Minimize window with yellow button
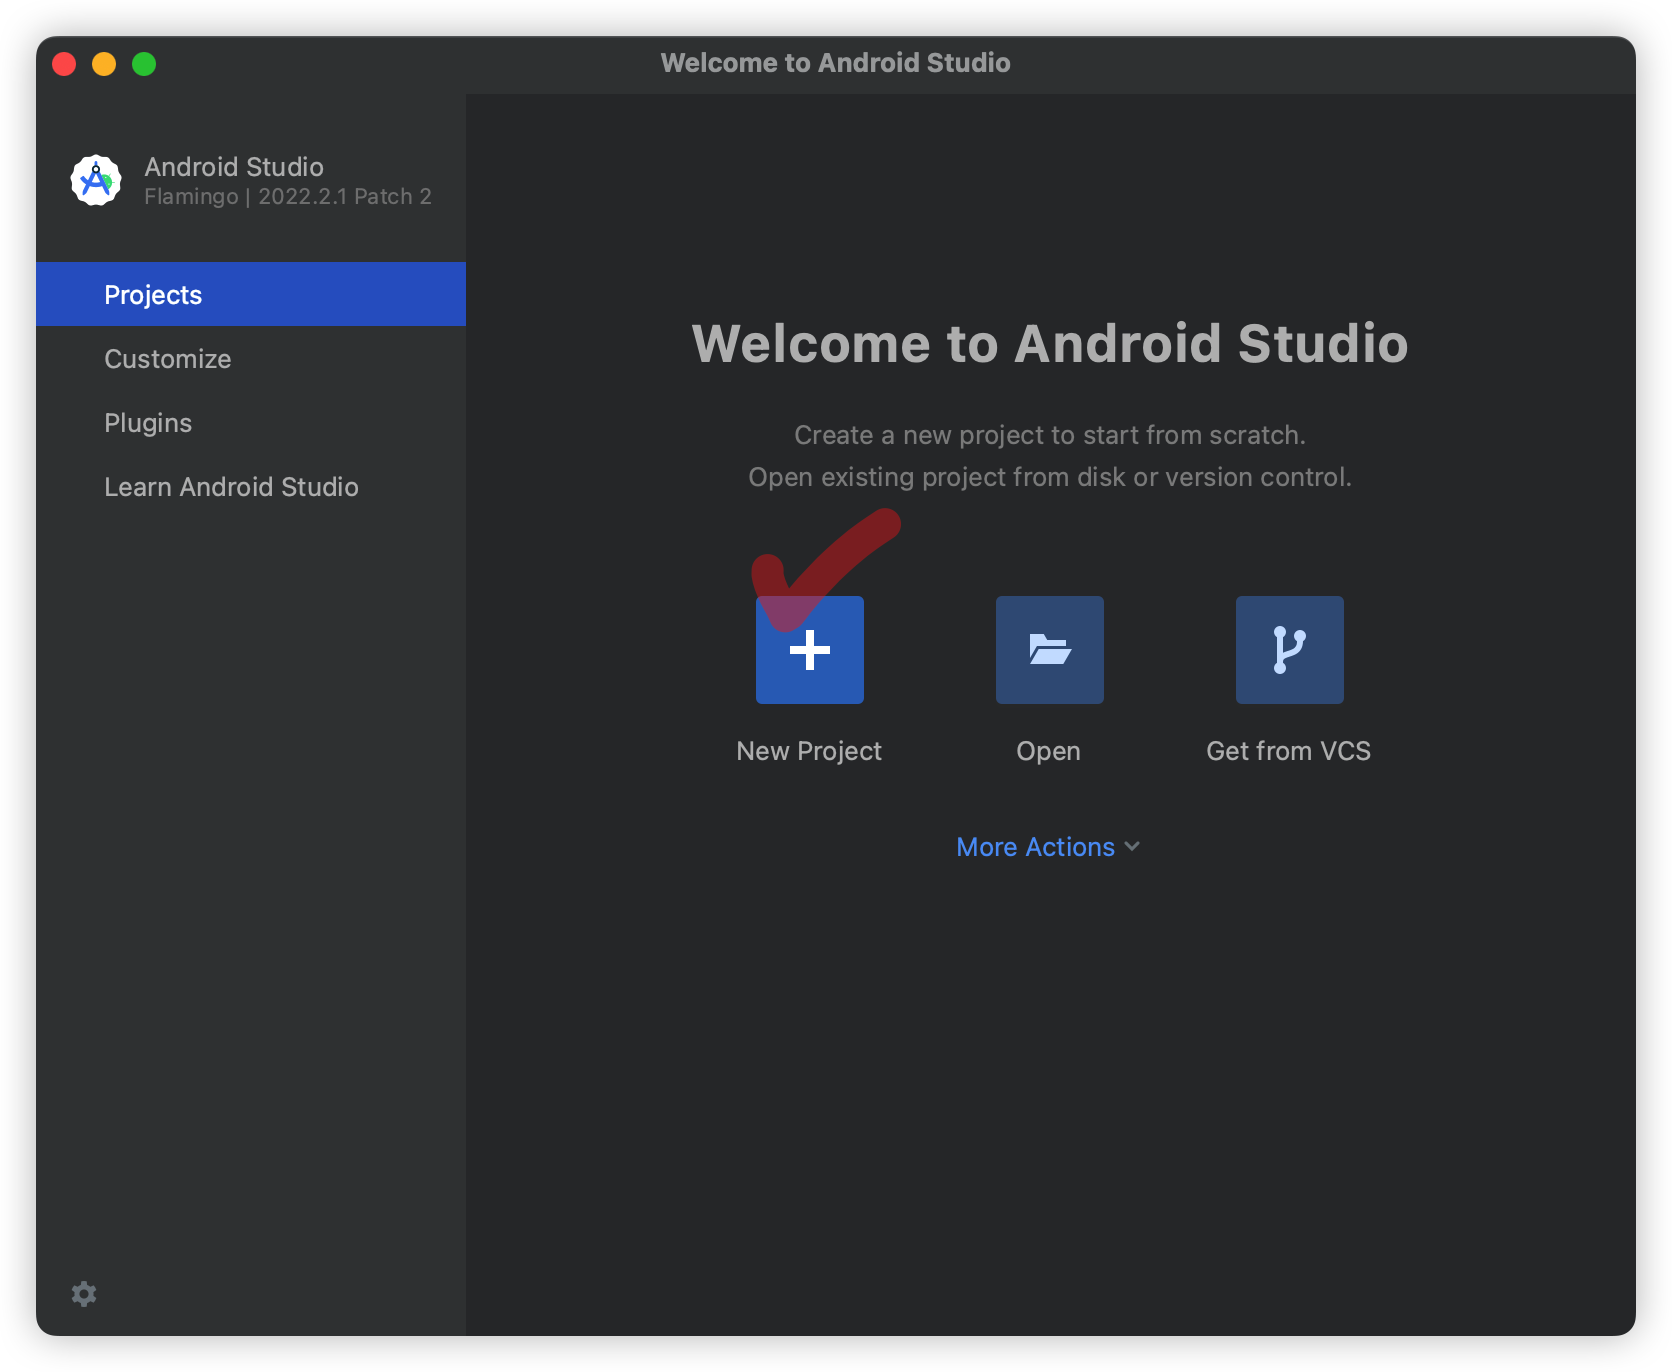 coord(104,64)
